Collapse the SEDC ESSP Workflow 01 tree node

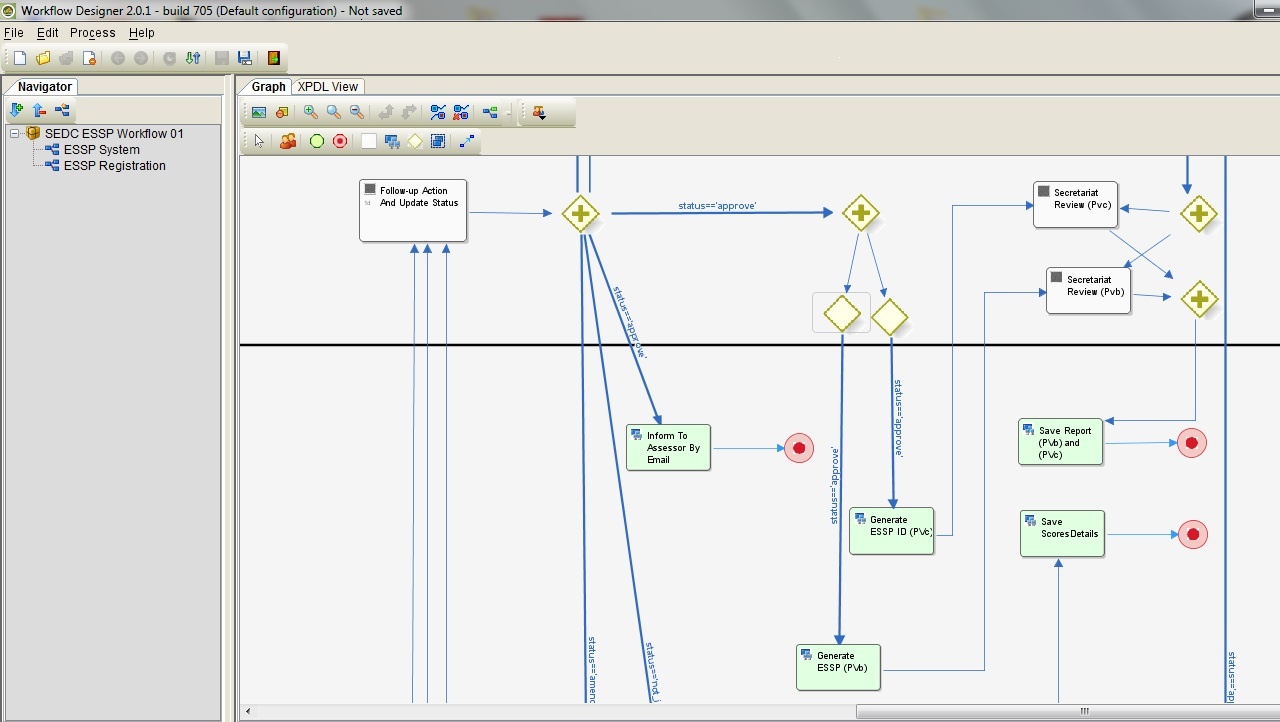pos(15,133)
